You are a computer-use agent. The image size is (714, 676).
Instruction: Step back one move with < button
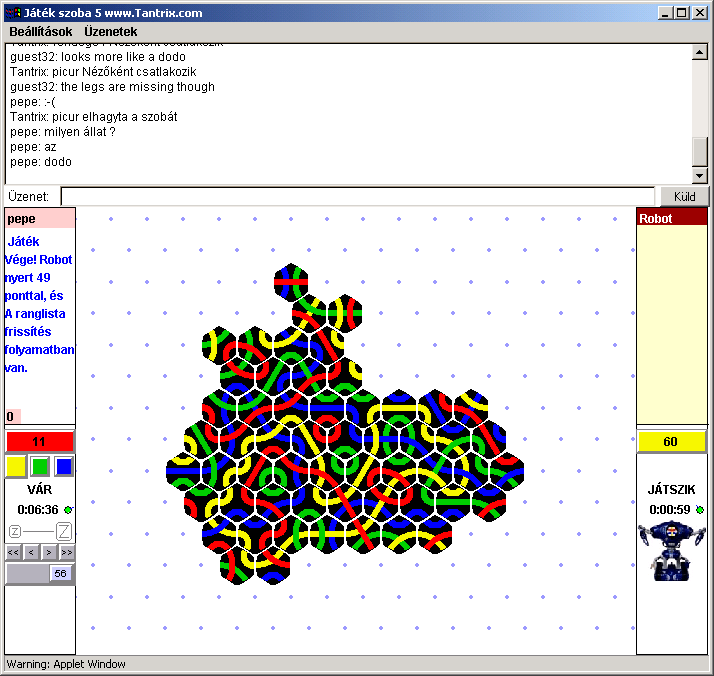coord(31,552)
